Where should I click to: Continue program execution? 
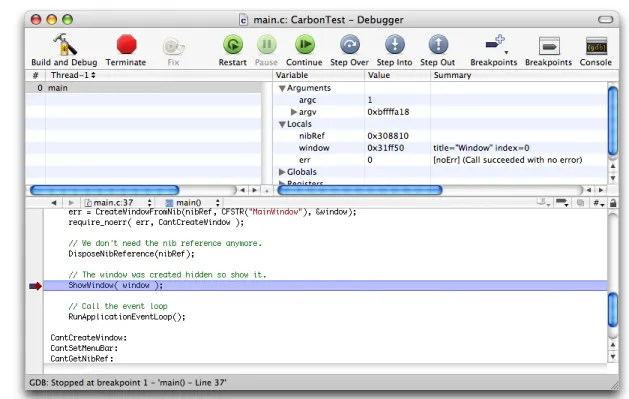(x=305, y=45)
